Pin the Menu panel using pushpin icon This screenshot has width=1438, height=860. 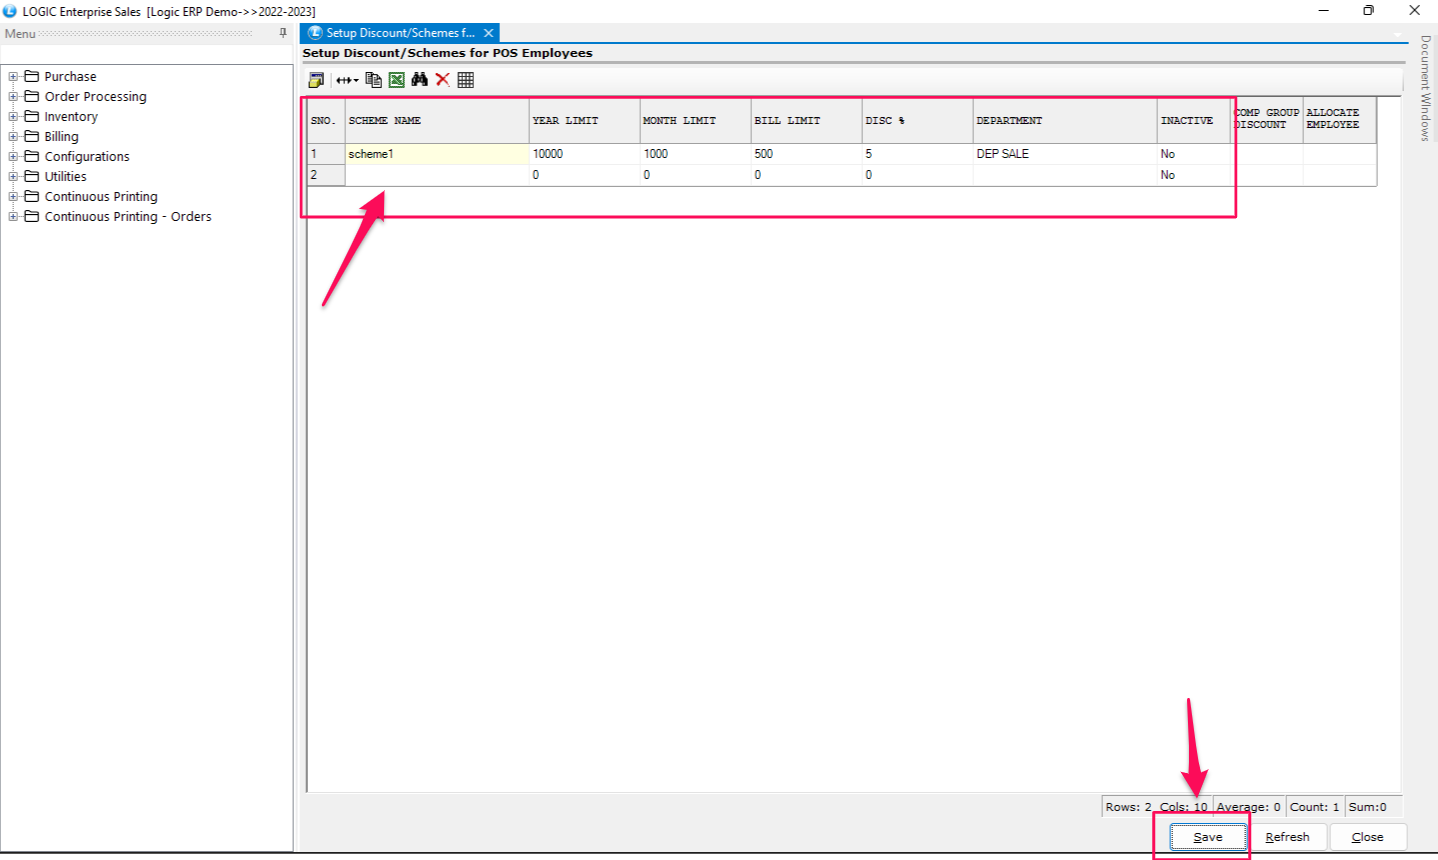pyautogui.click(x=283, y=33)
